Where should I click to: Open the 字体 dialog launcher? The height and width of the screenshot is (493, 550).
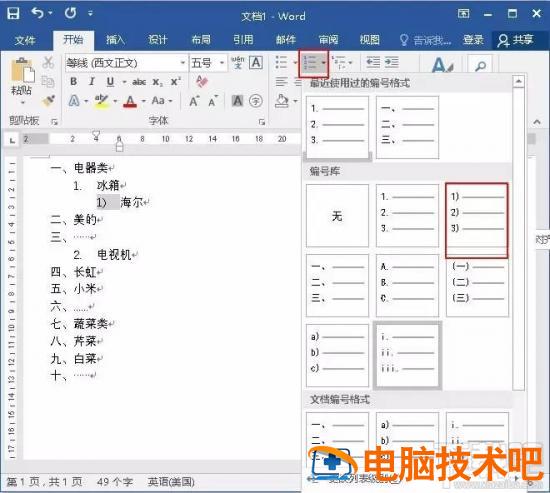click(x=262, y=122)
